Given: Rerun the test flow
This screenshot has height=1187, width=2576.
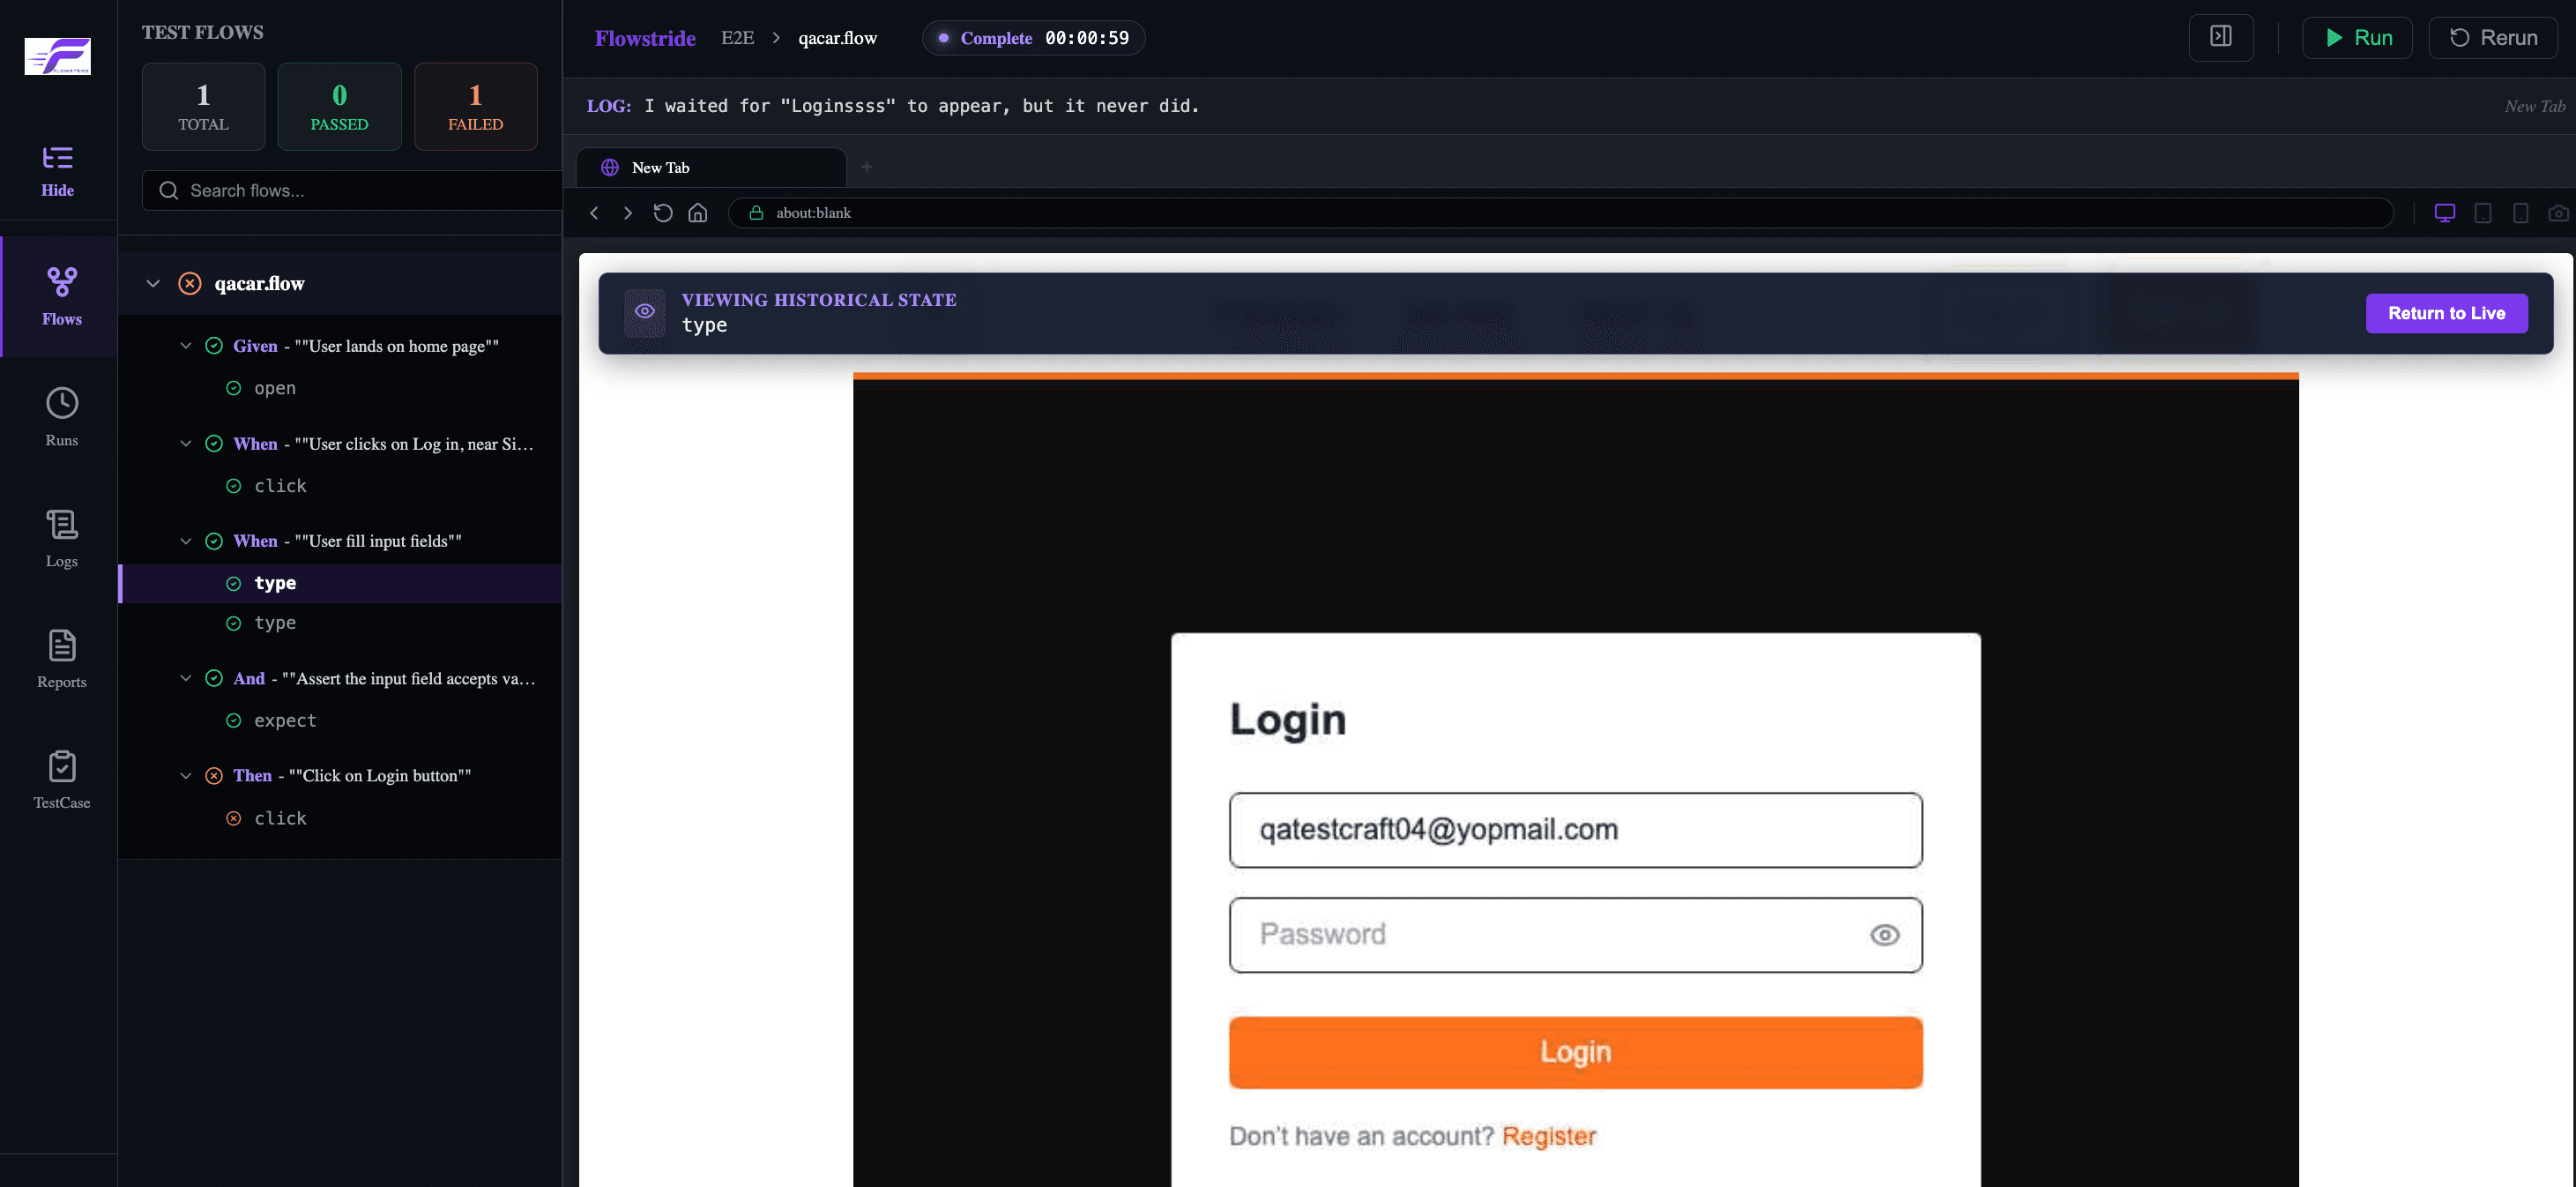Looking at the screenshot, I should (x=2492, y=38).
